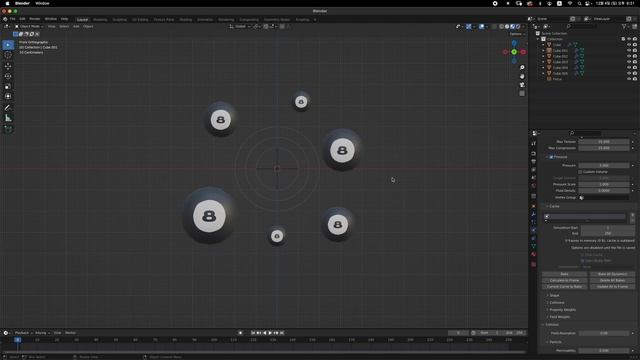Screen dimensions: 640x360
Task: Select the 3D Cursor tool
Action: pyautogui.click(x=8, y=56)
